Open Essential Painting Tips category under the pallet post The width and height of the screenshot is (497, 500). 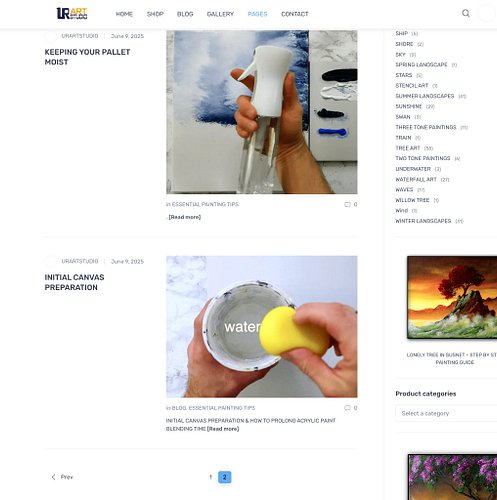(x=205, y=204)
